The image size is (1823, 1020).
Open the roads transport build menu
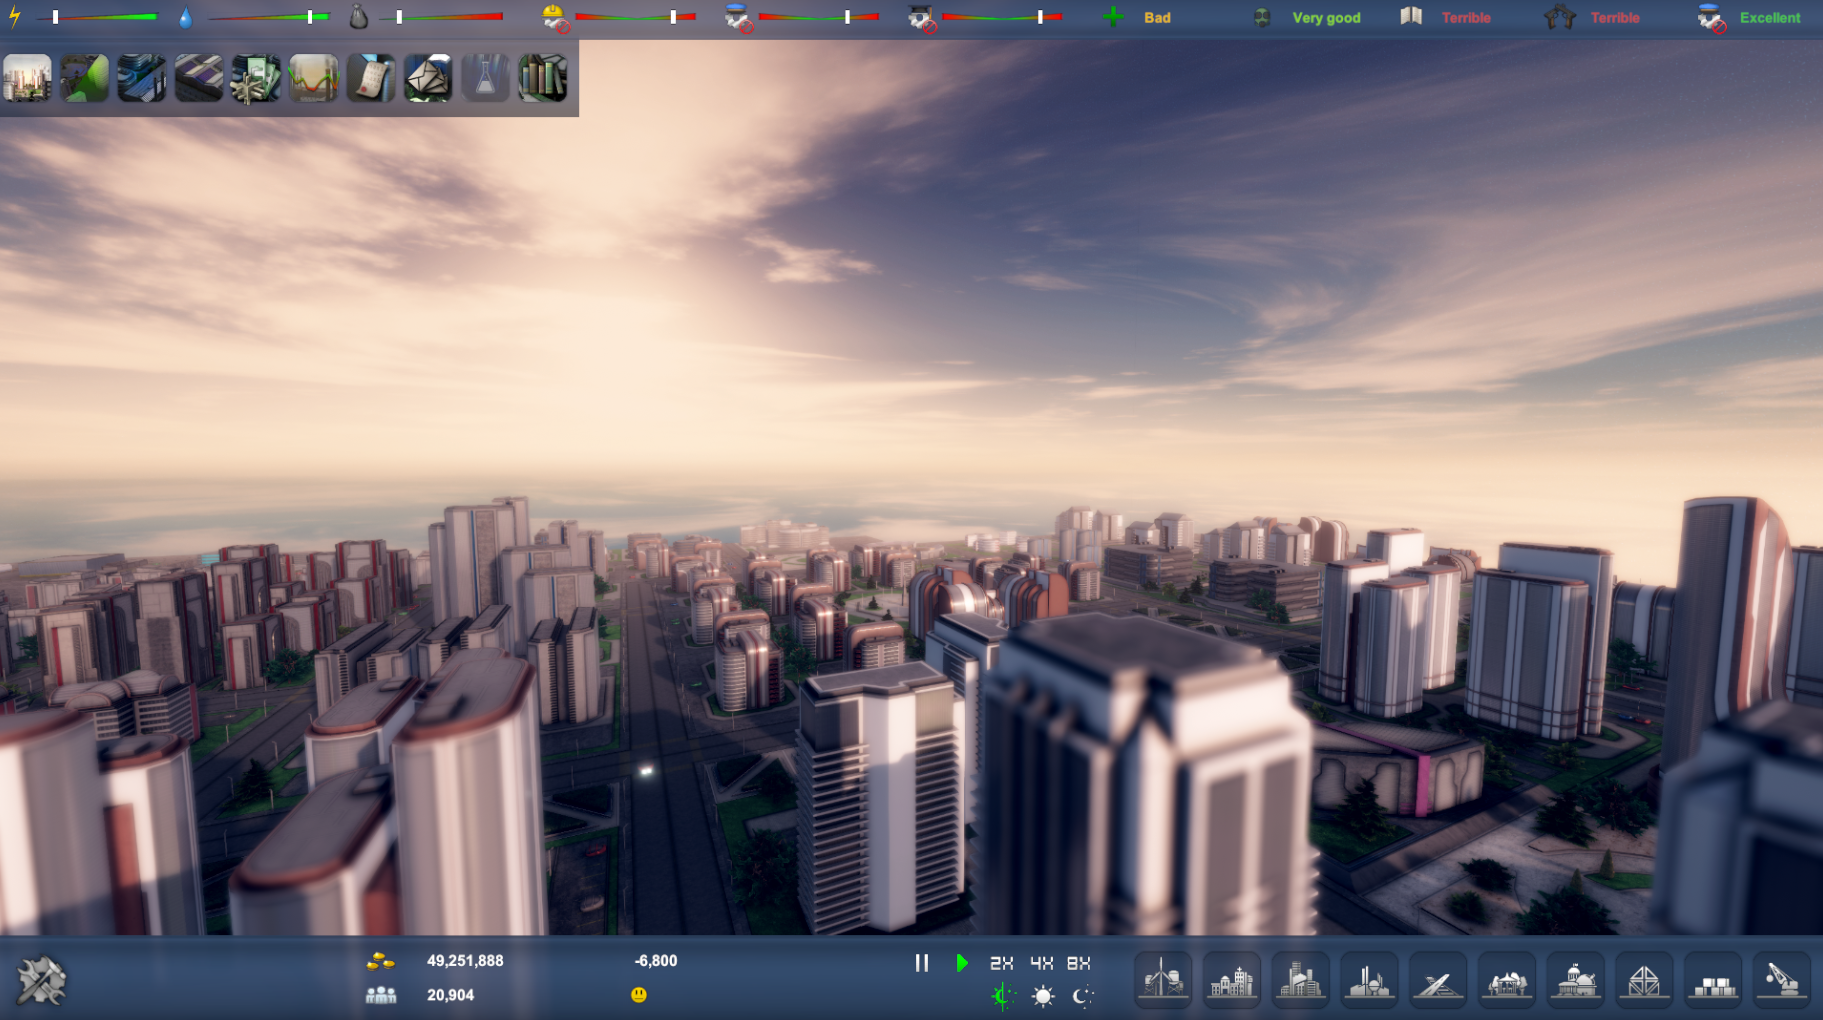tap(1438, 980)
